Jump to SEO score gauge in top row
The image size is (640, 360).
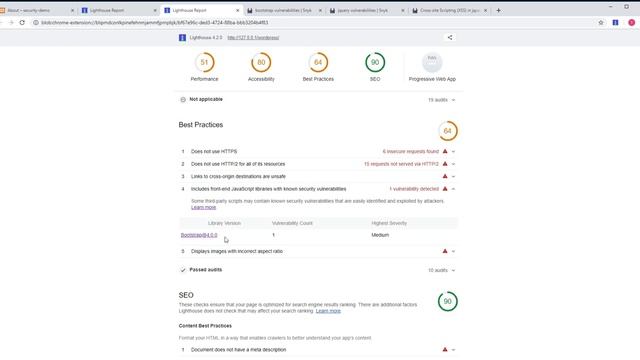375,62
